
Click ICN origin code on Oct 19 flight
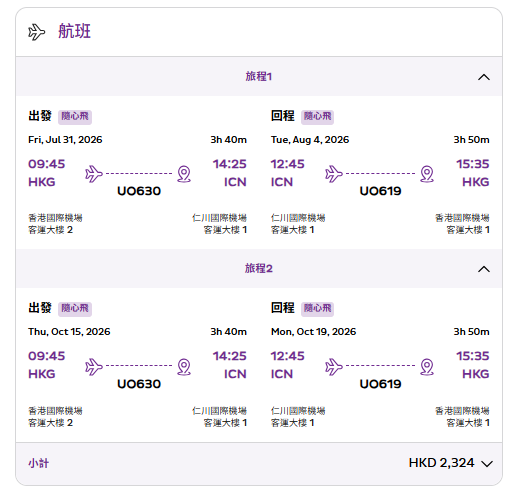pos(282,374)
